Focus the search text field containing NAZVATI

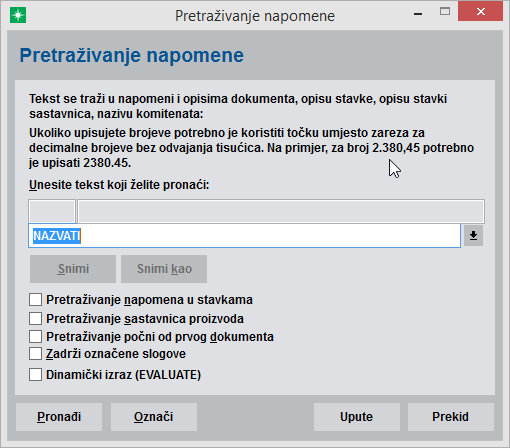[245, 236]
